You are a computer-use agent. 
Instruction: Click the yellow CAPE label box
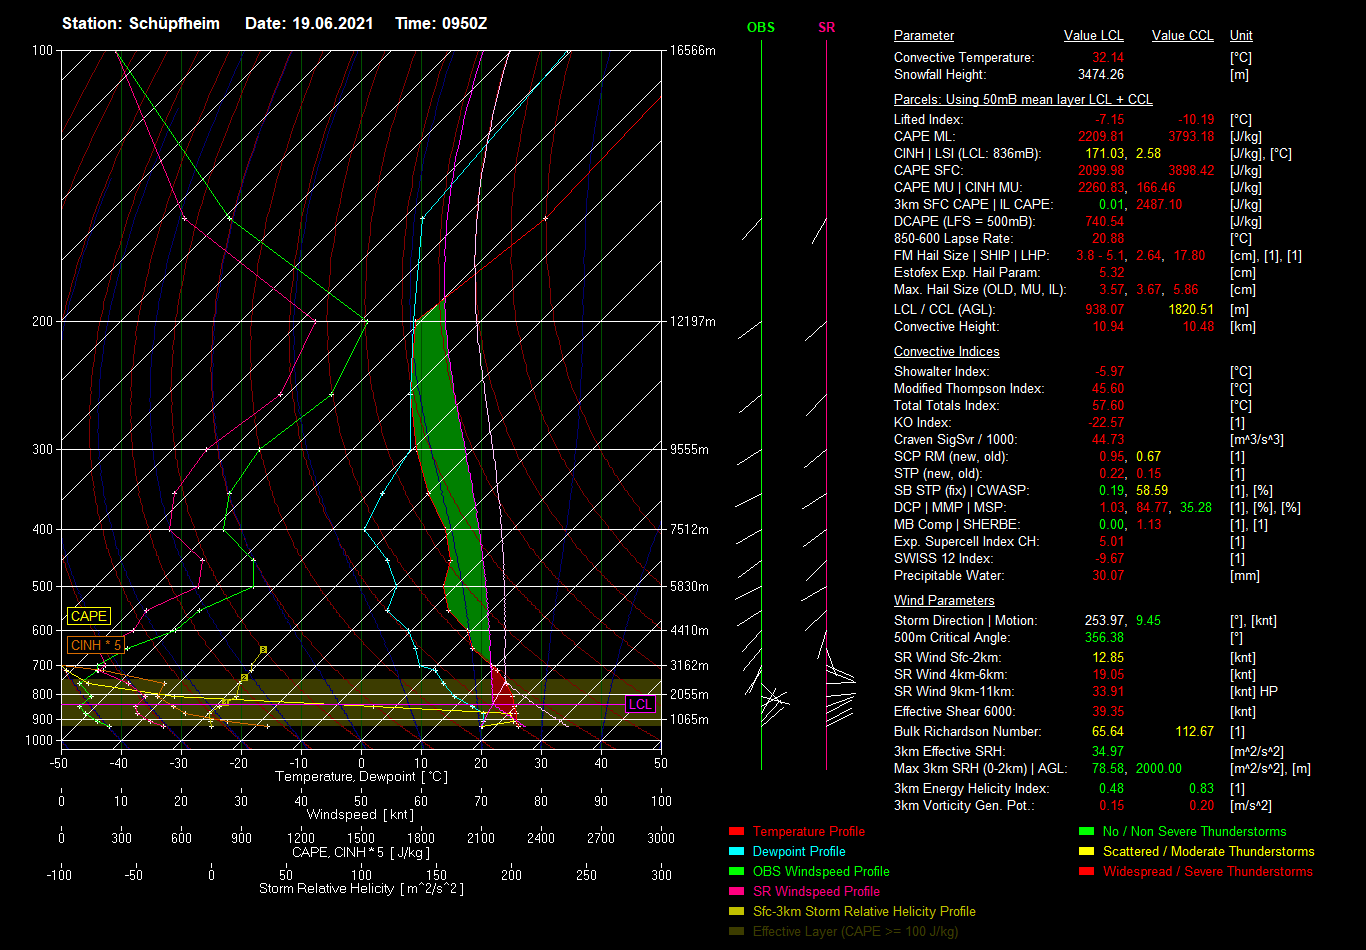(x=88, y=617)
